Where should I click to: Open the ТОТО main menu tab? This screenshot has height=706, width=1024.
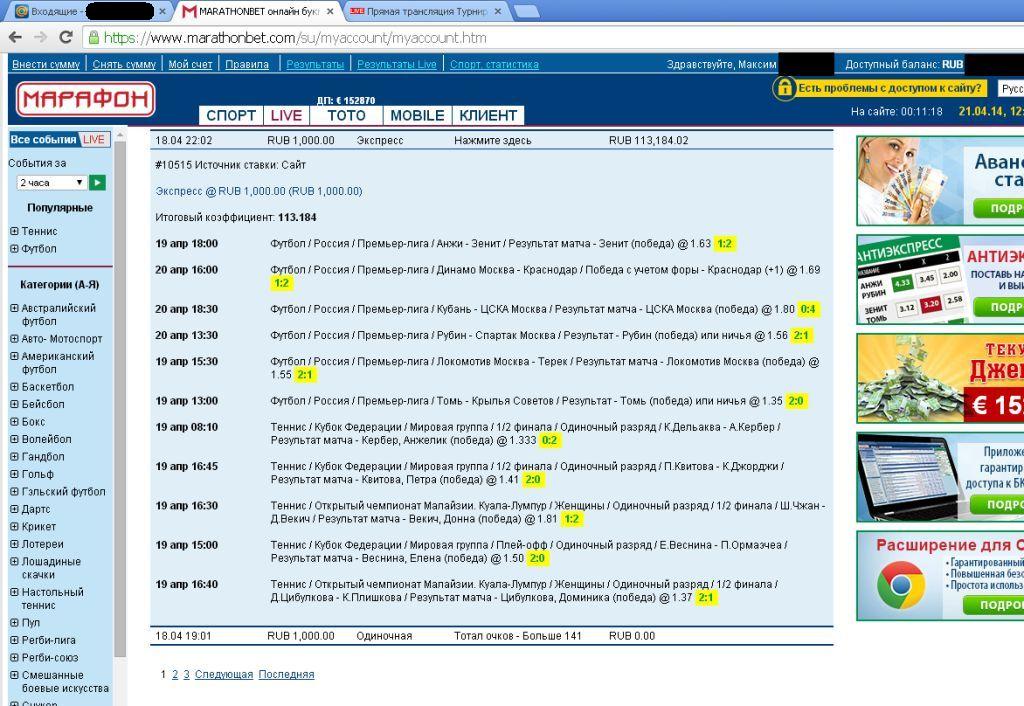pyautogui.click(x=346, y=116)
